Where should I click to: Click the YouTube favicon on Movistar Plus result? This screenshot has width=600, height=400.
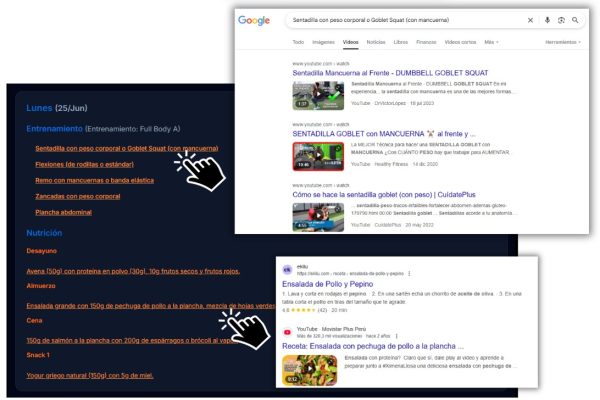pos(287,332)
